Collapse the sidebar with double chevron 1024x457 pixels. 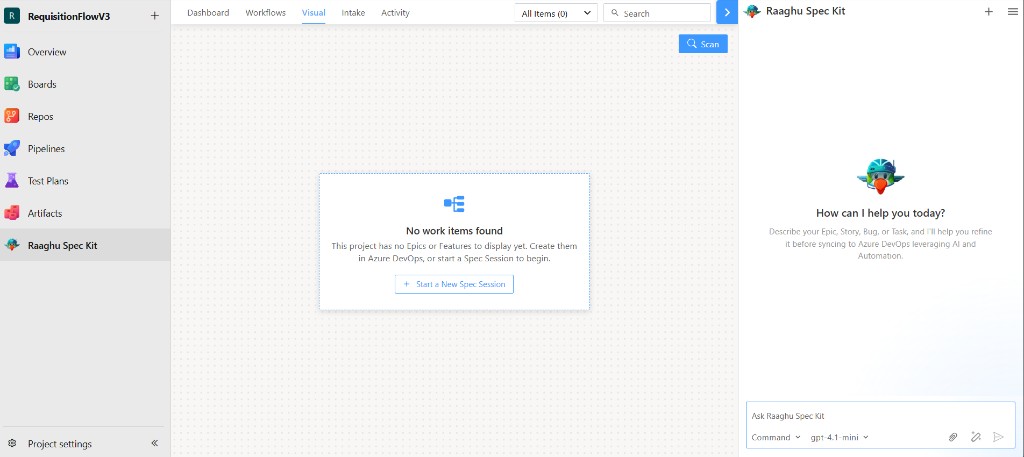click(155, 443)
